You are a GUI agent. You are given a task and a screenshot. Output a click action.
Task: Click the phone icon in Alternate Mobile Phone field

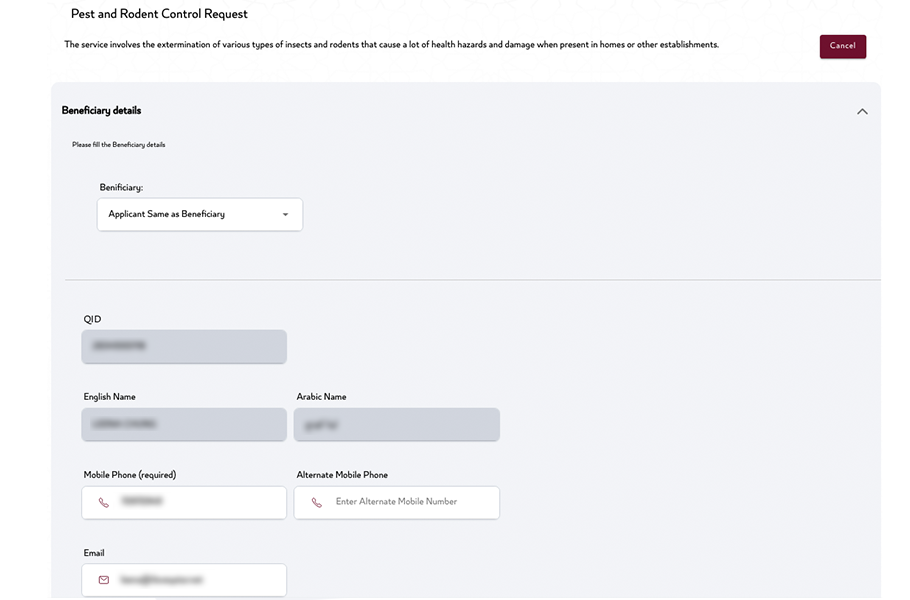point(314,502)
